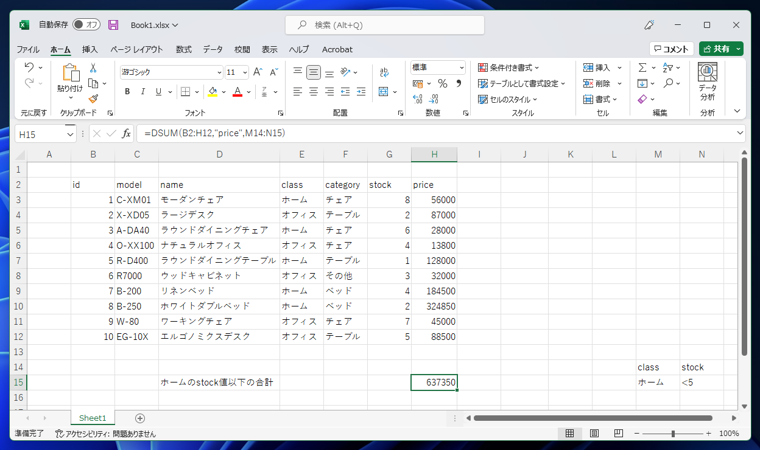Click the Save floppy disk icon
Image resolution: width=760 pixels, height=450 pixels.
(113, 25)
